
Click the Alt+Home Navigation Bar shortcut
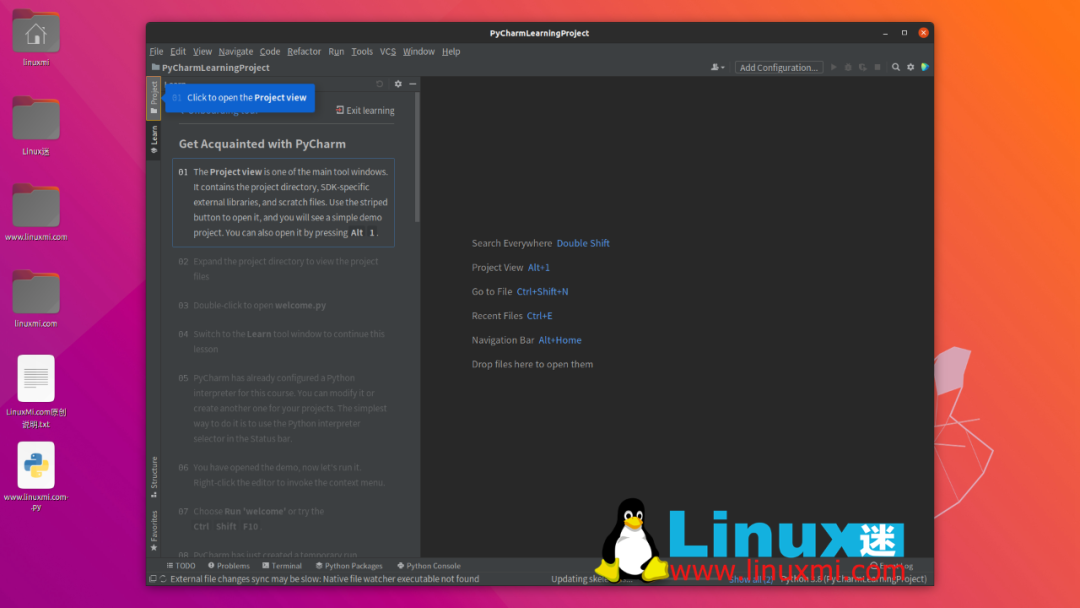pyautogui.click(x=559, y=340)
